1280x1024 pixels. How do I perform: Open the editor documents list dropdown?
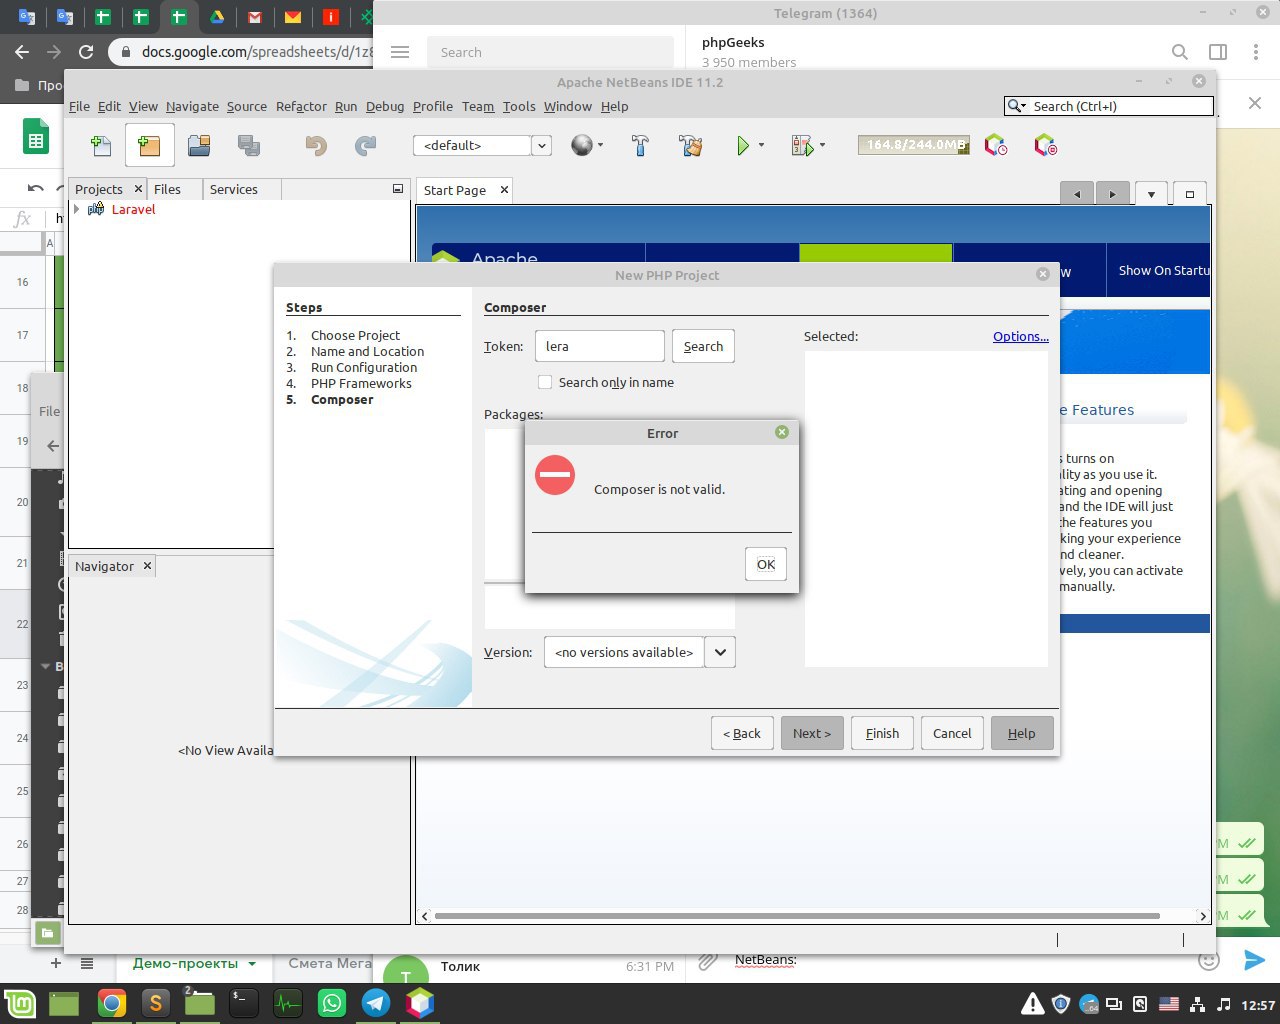[x=1151, y=194]
